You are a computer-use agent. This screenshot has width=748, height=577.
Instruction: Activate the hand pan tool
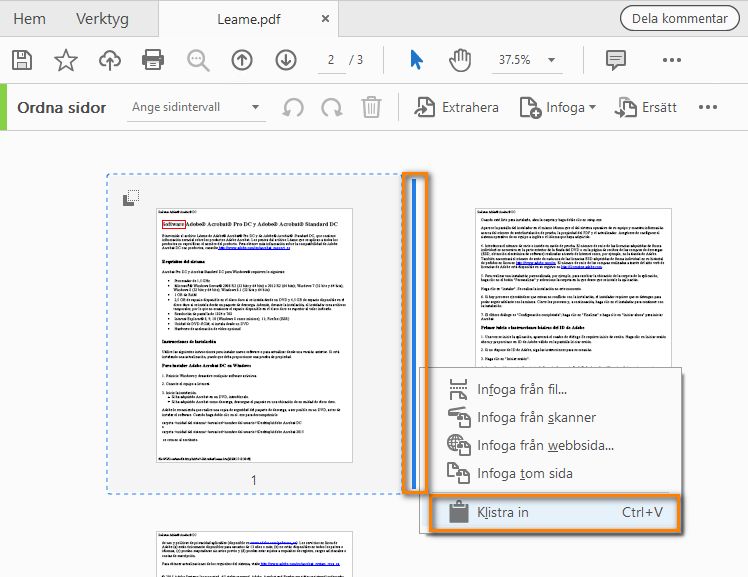(x=460, y=60)
